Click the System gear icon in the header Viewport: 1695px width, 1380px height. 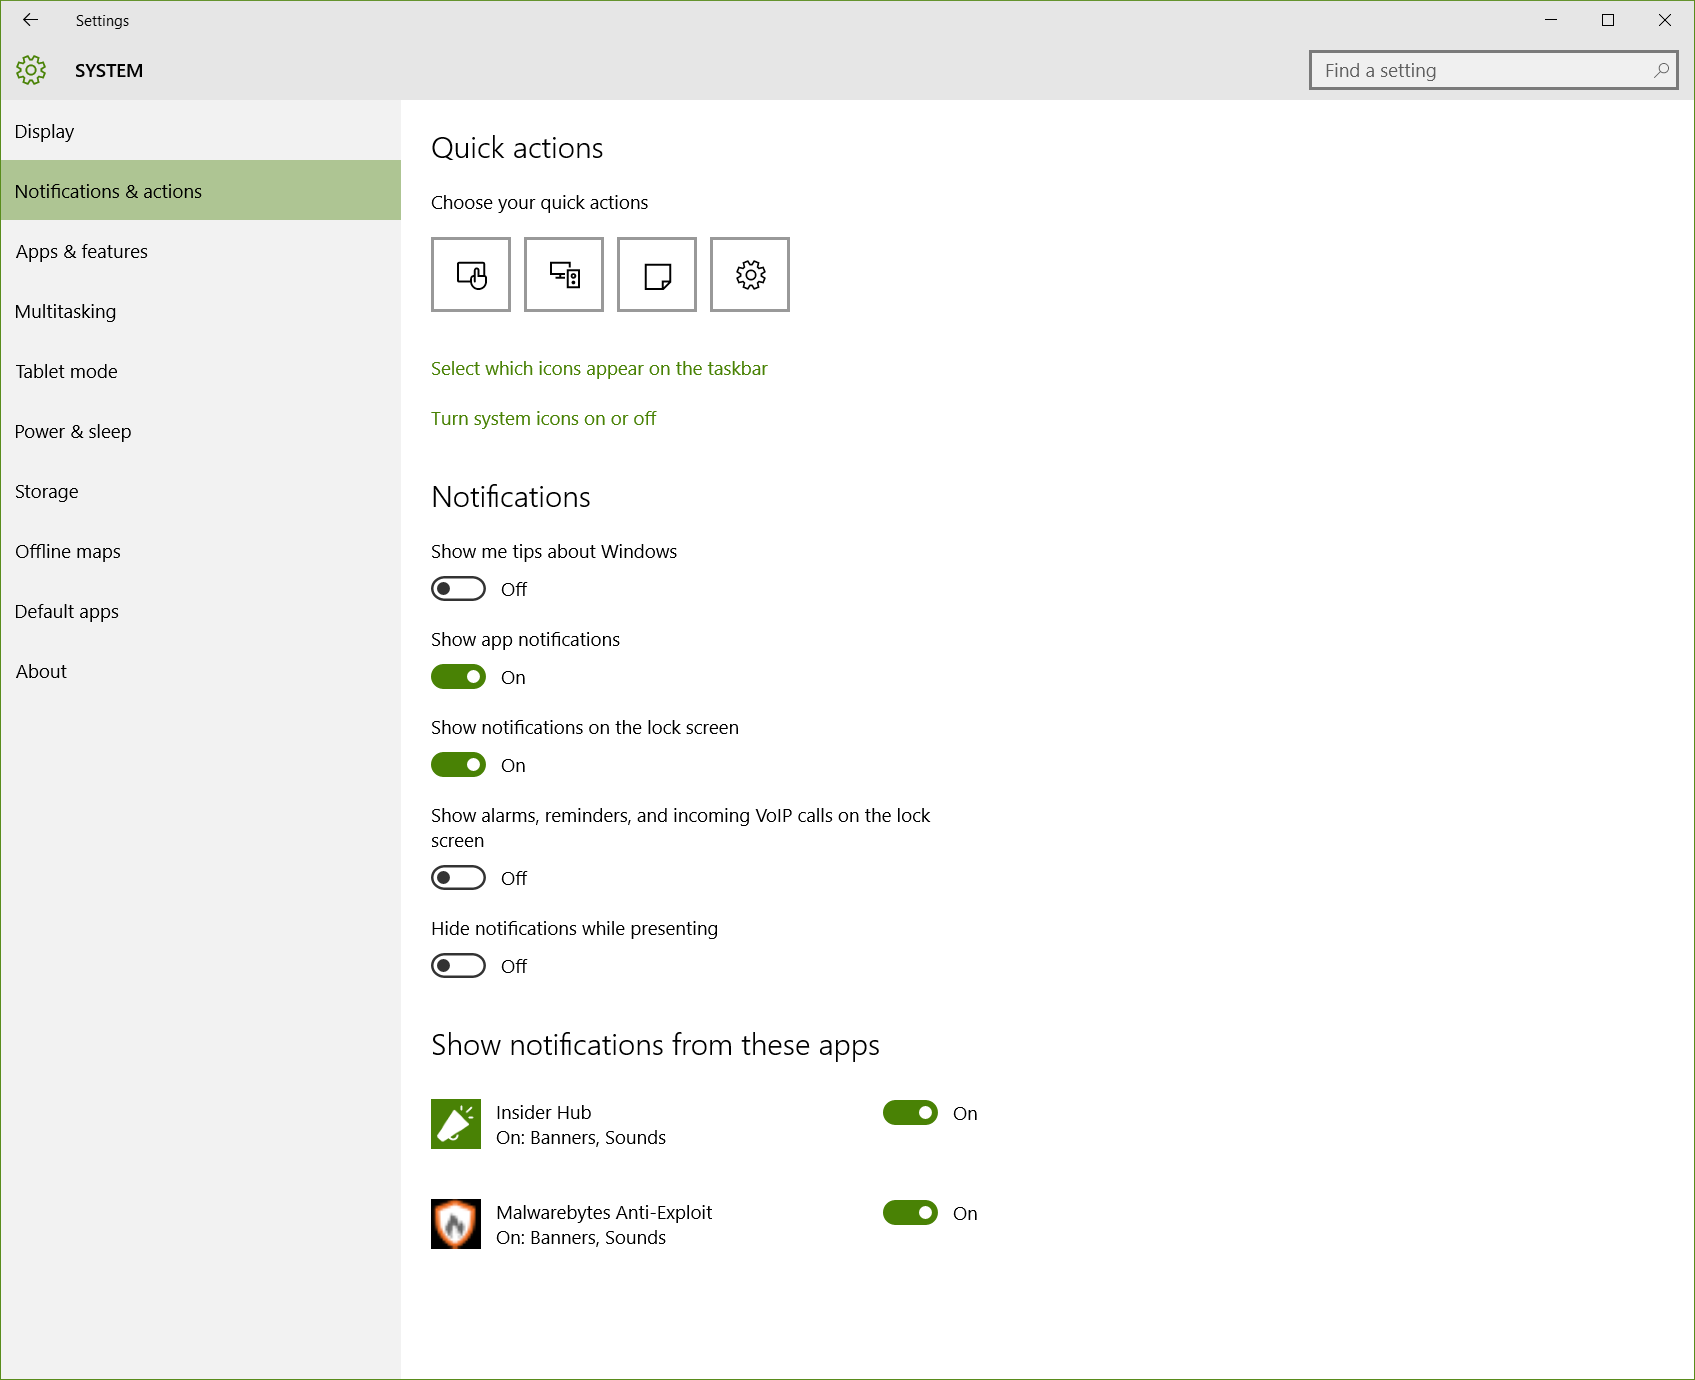(x=31, y=70)
